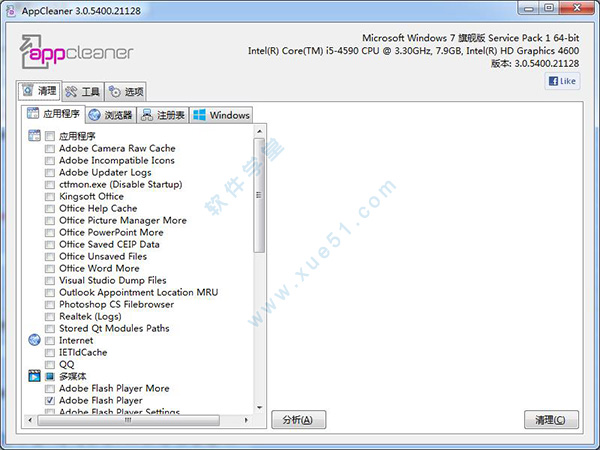
Task: Open the 工具 tools tab
Action: click(84, 91)
